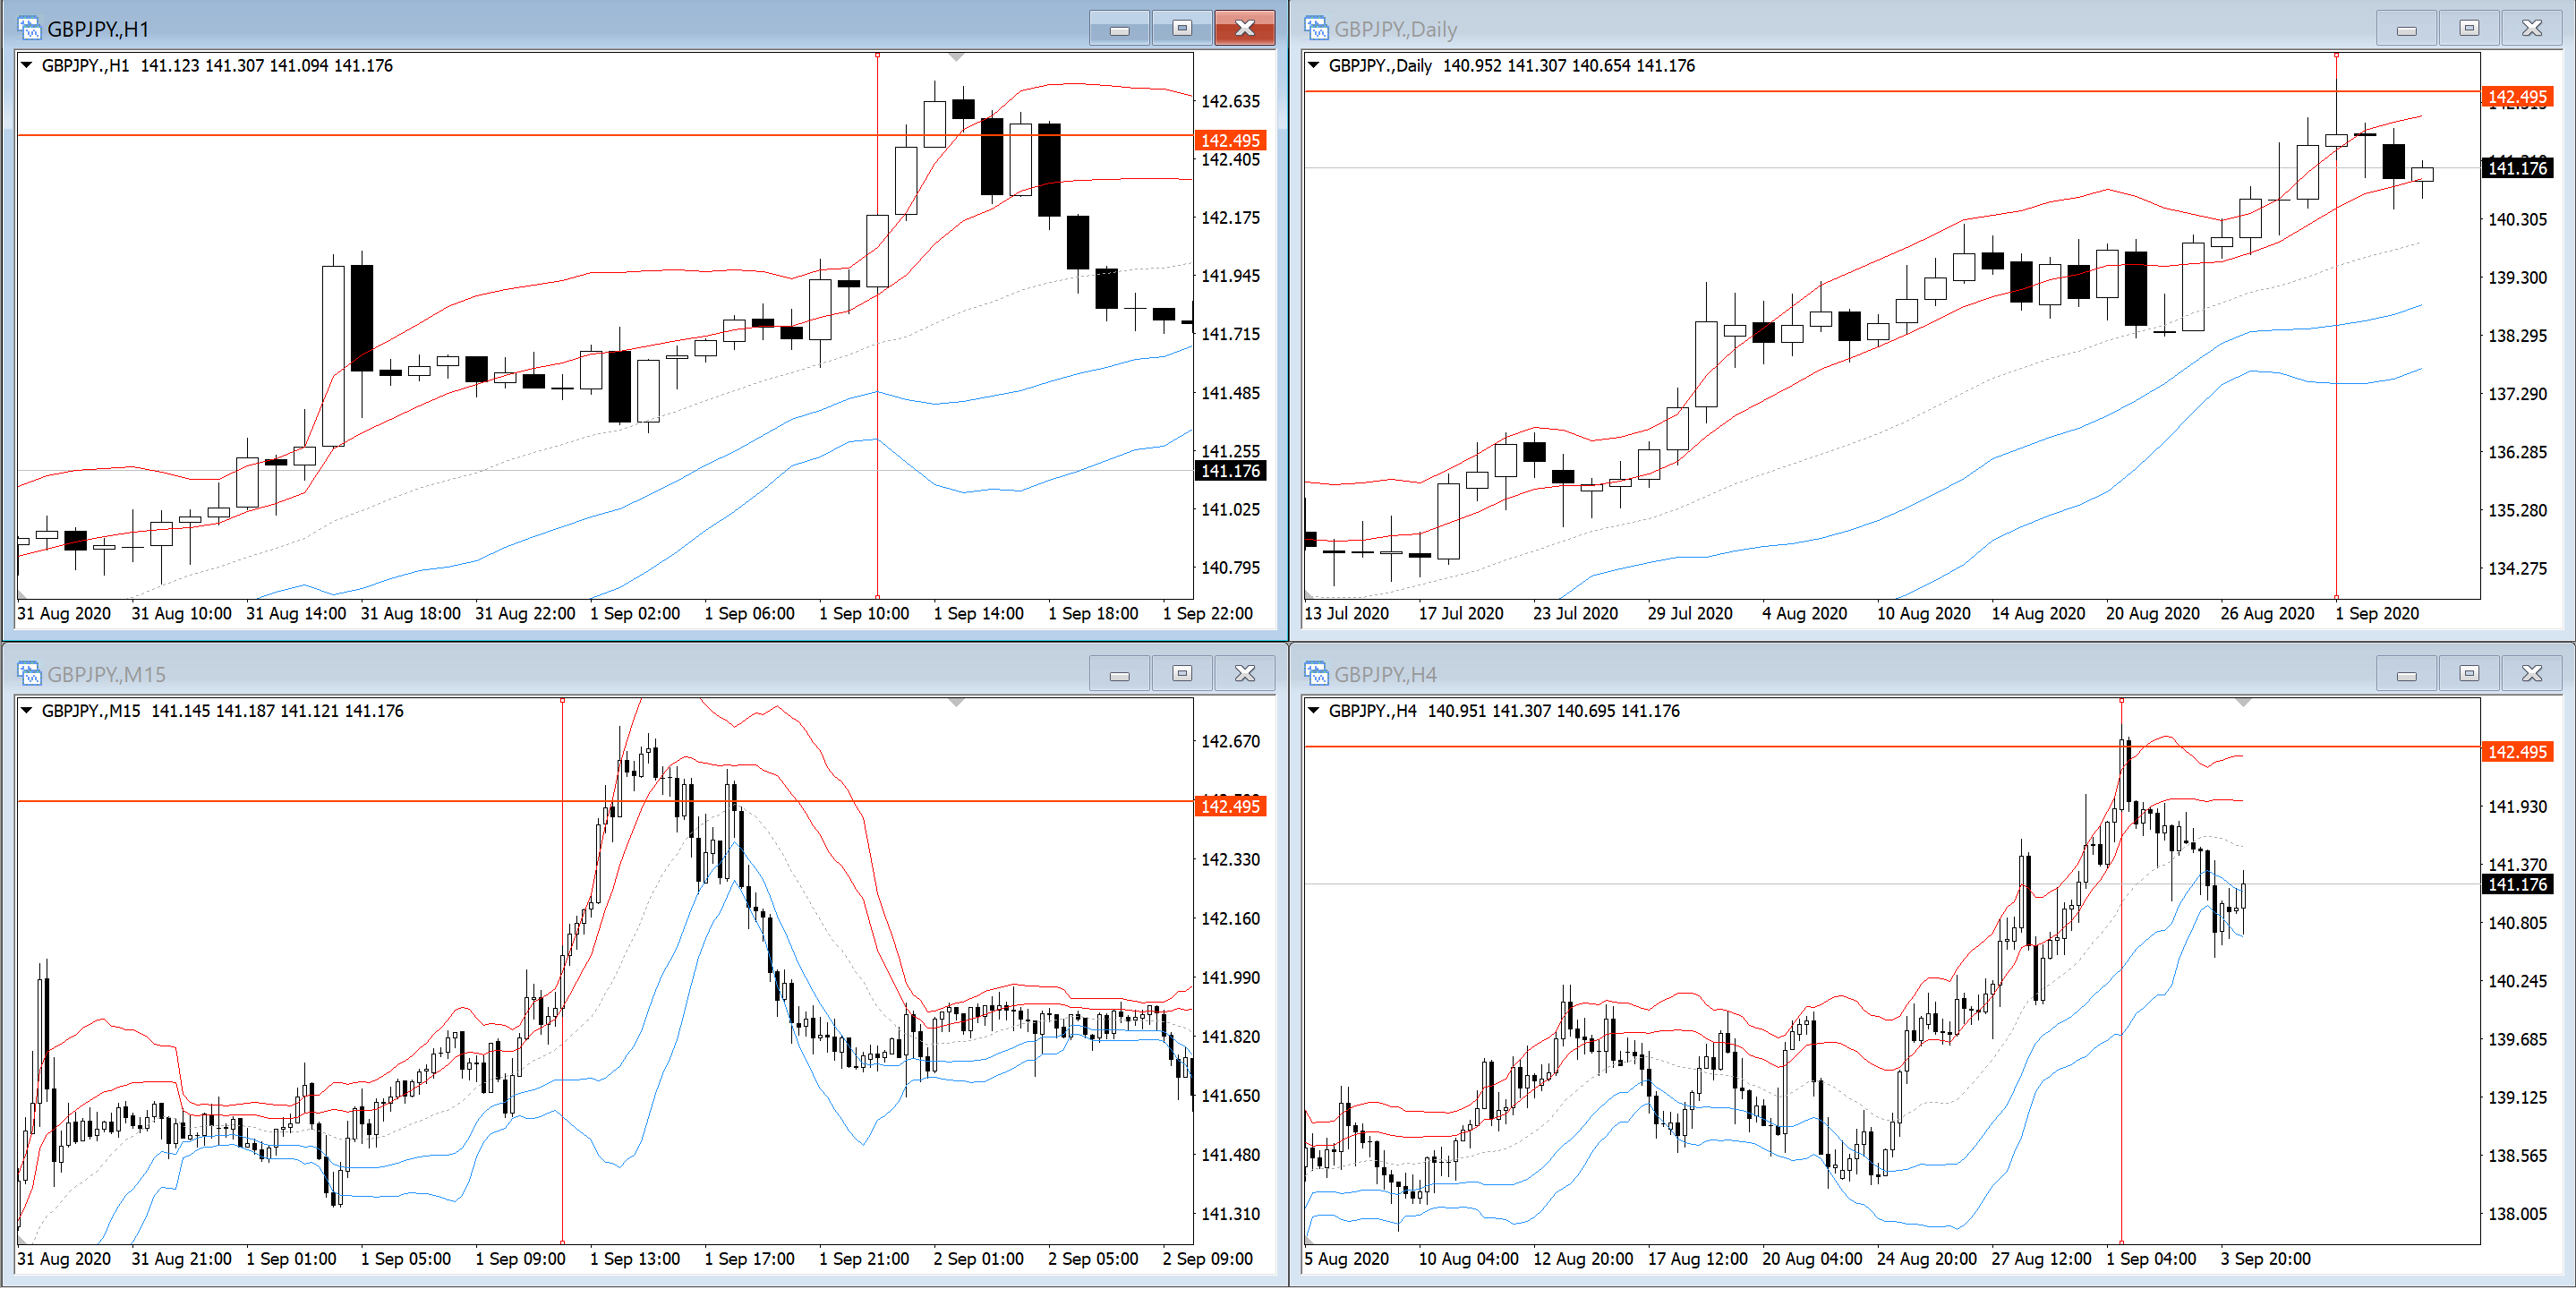Click the 142.495 price label on Daily chart
The height and width of the screenshot is (1289, 2576).
pos(2516,97)
